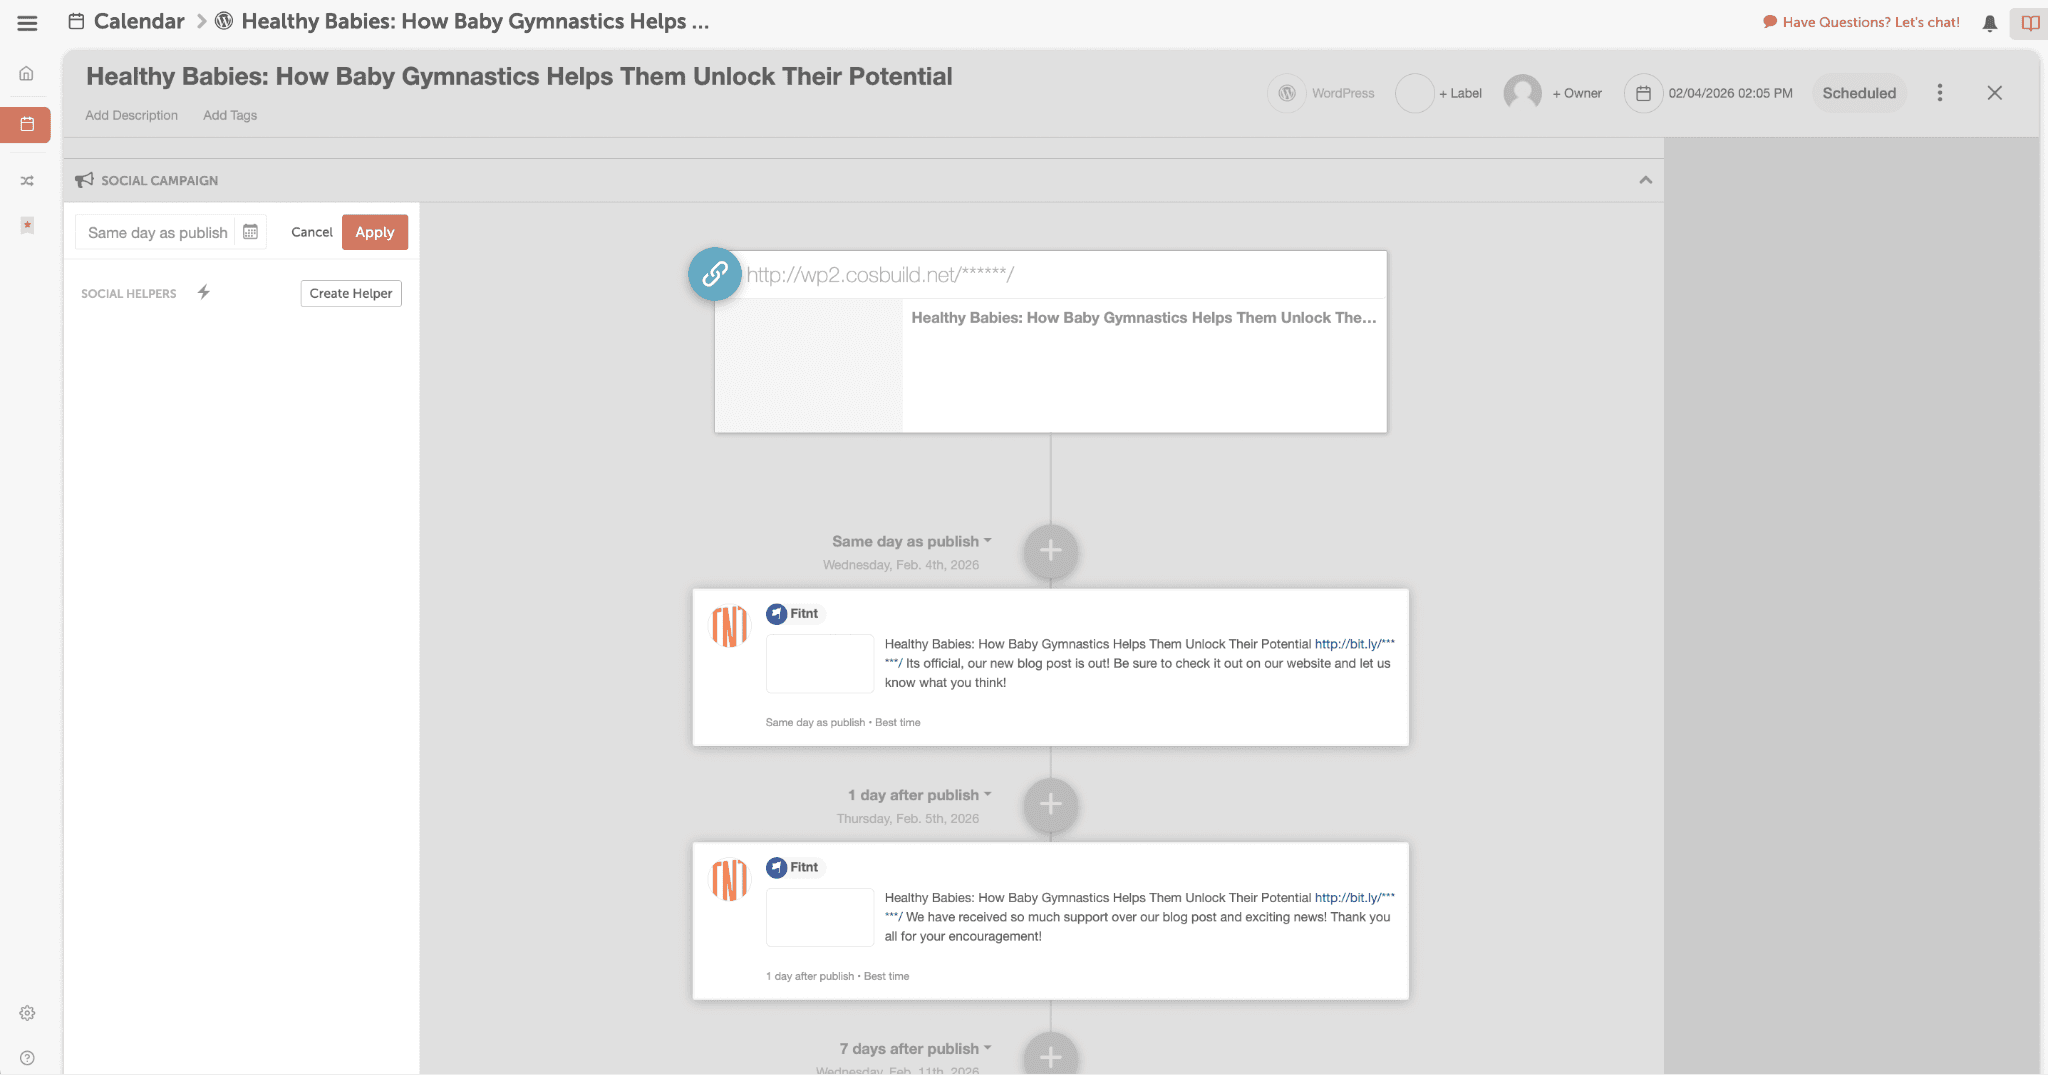Open the three-dot more options menu
The width and height of the screenshot is (2048, 1075).
(1939, 93)
